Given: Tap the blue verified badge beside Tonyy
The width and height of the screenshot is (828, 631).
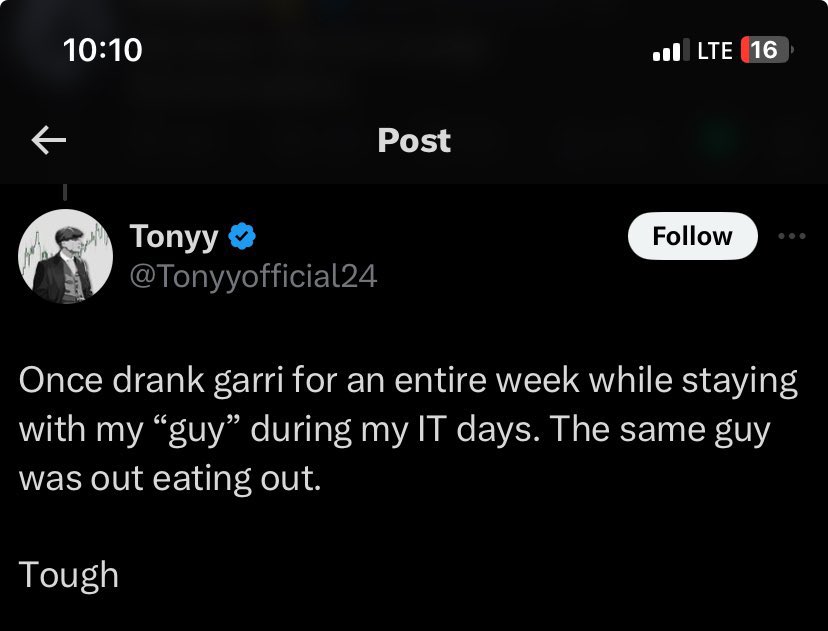Looking at the screenshot, I should click(242, 236).
